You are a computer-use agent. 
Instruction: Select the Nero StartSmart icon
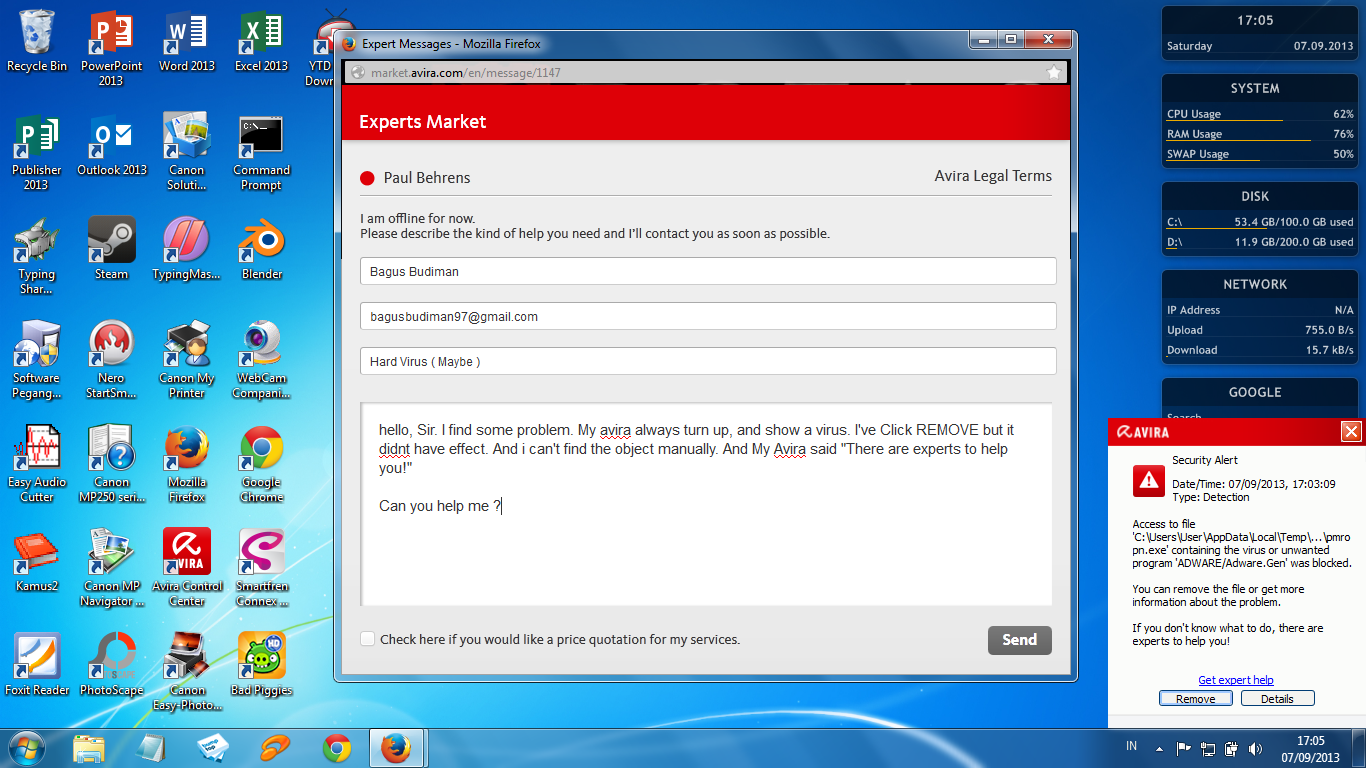pos(111,361)
